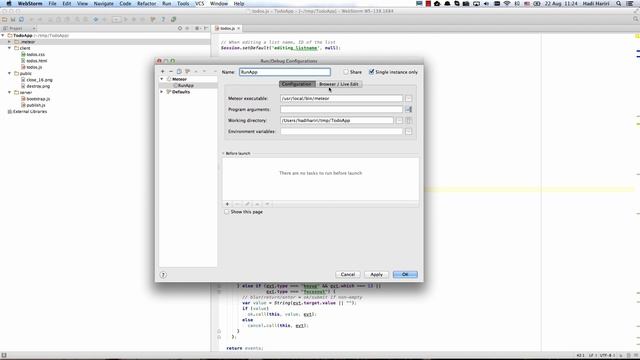Open the help question mark in dialog

coord(163,275)
